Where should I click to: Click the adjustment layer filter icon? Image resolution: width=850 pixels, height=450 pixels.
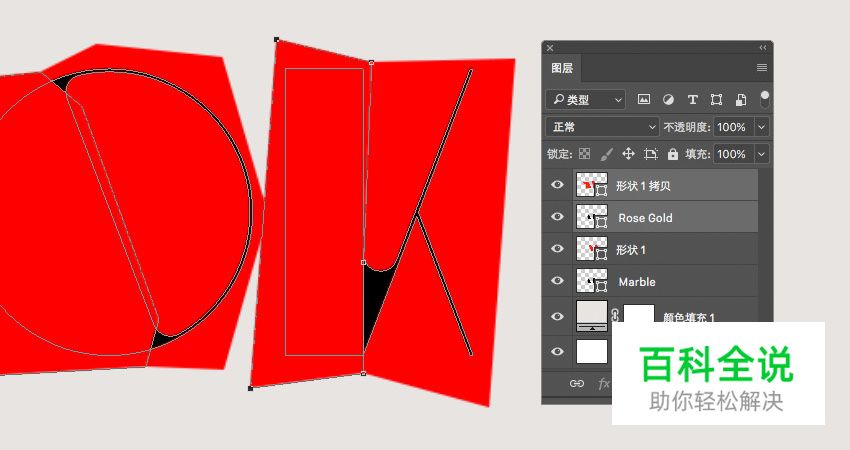[x=668, y=100]
